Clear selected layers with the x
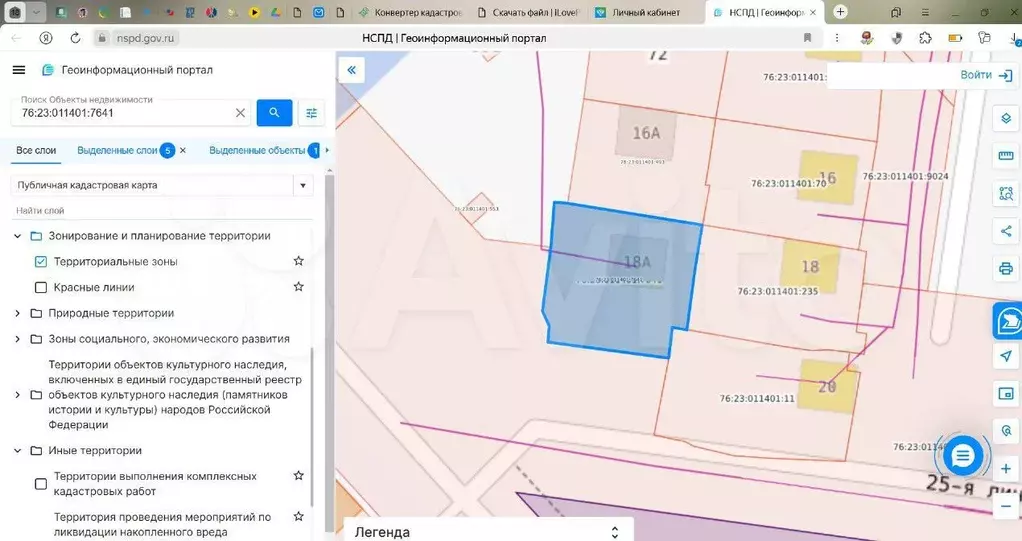 click(183, 151)
